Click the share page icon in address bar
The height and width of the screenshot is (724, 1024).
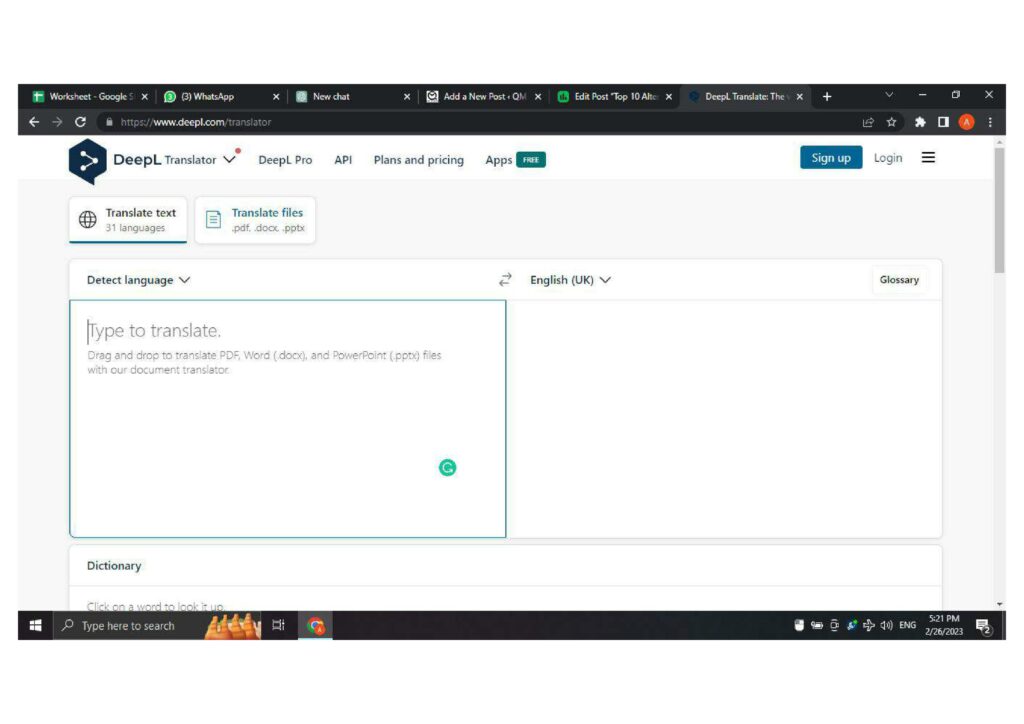867,122
